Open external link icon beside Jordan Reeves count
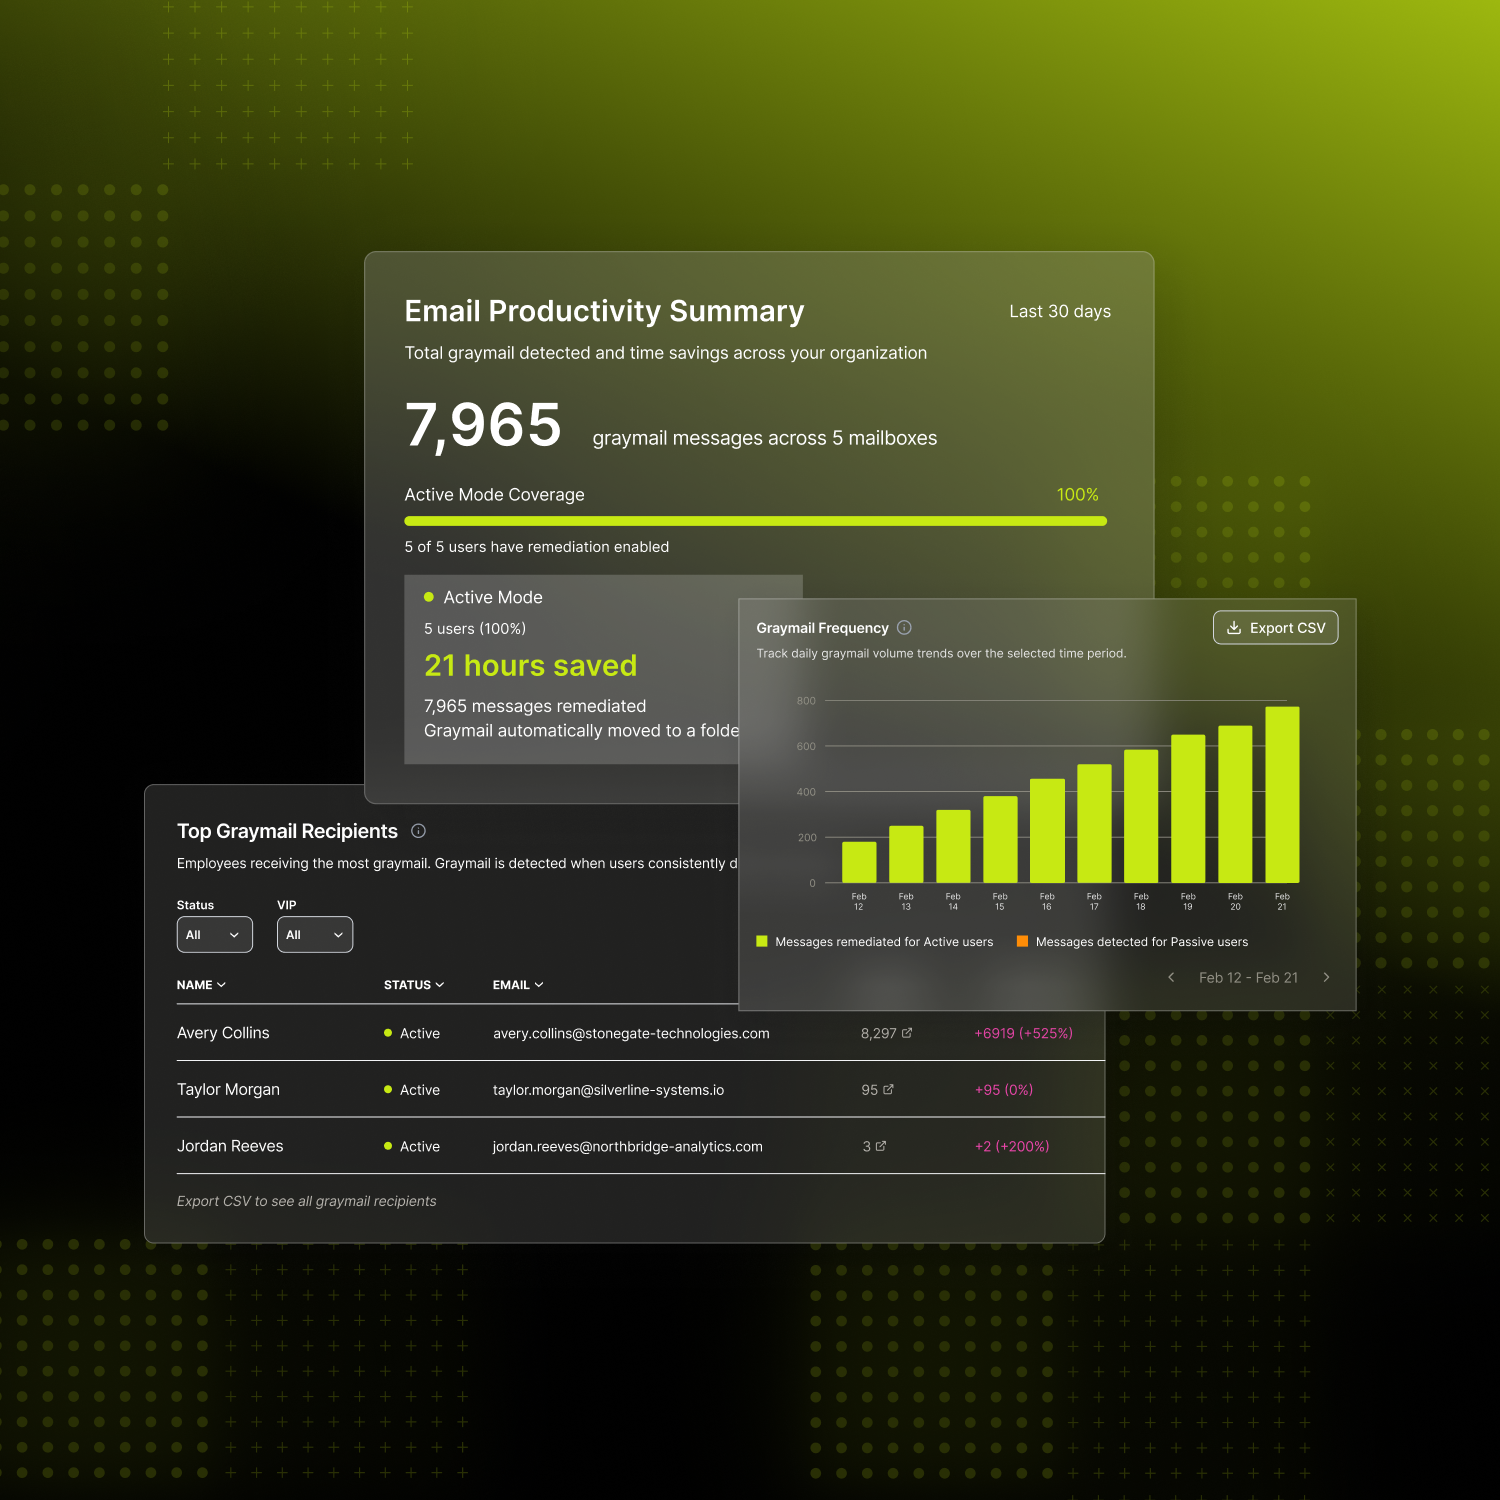 point(881,1146)
